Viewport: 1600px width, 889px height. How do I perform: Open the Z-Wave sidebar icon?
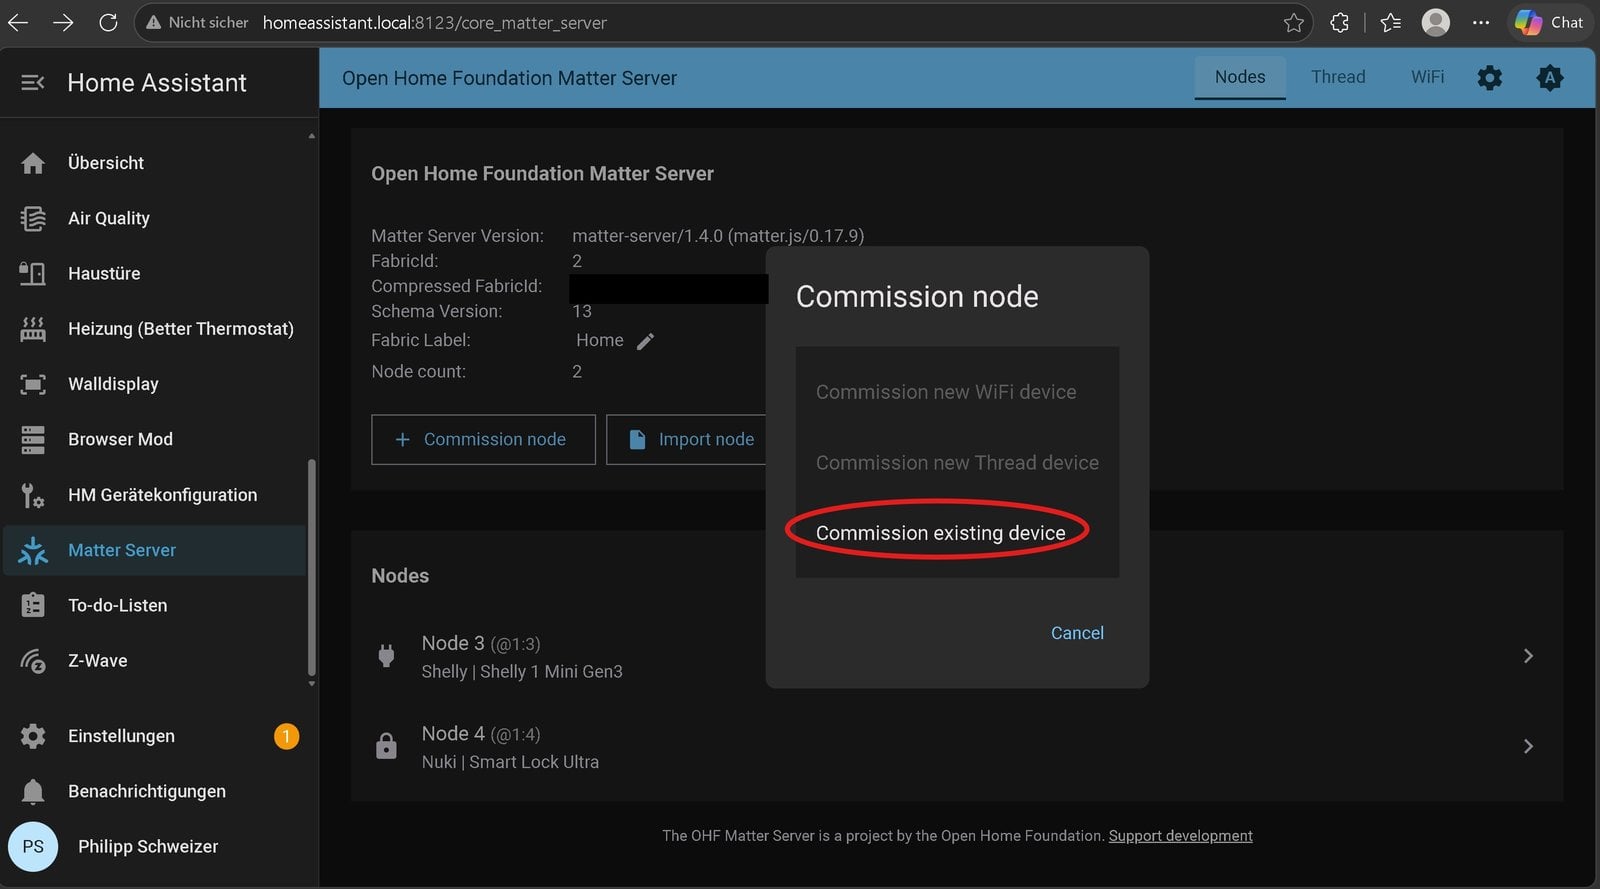click(33, 661)
